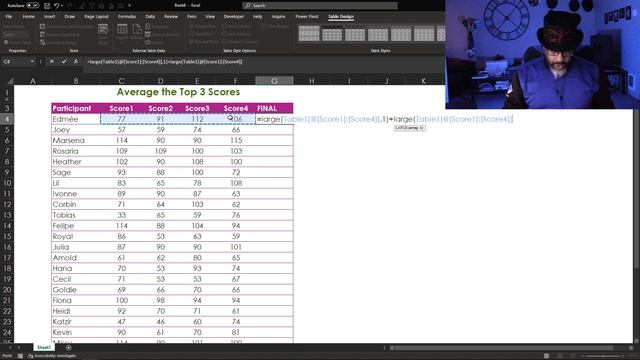This screenshot has height=360, width=640.
Task: Select the column C header
Action: (121, 81)
